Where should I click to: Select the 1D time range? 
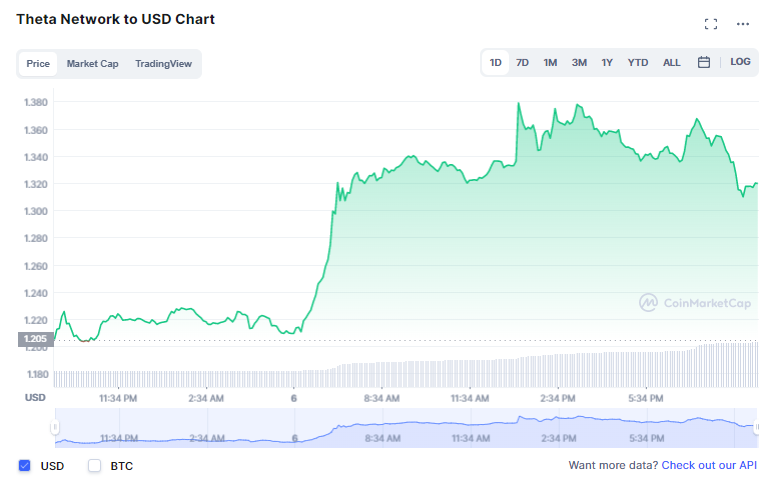(495, 63)
